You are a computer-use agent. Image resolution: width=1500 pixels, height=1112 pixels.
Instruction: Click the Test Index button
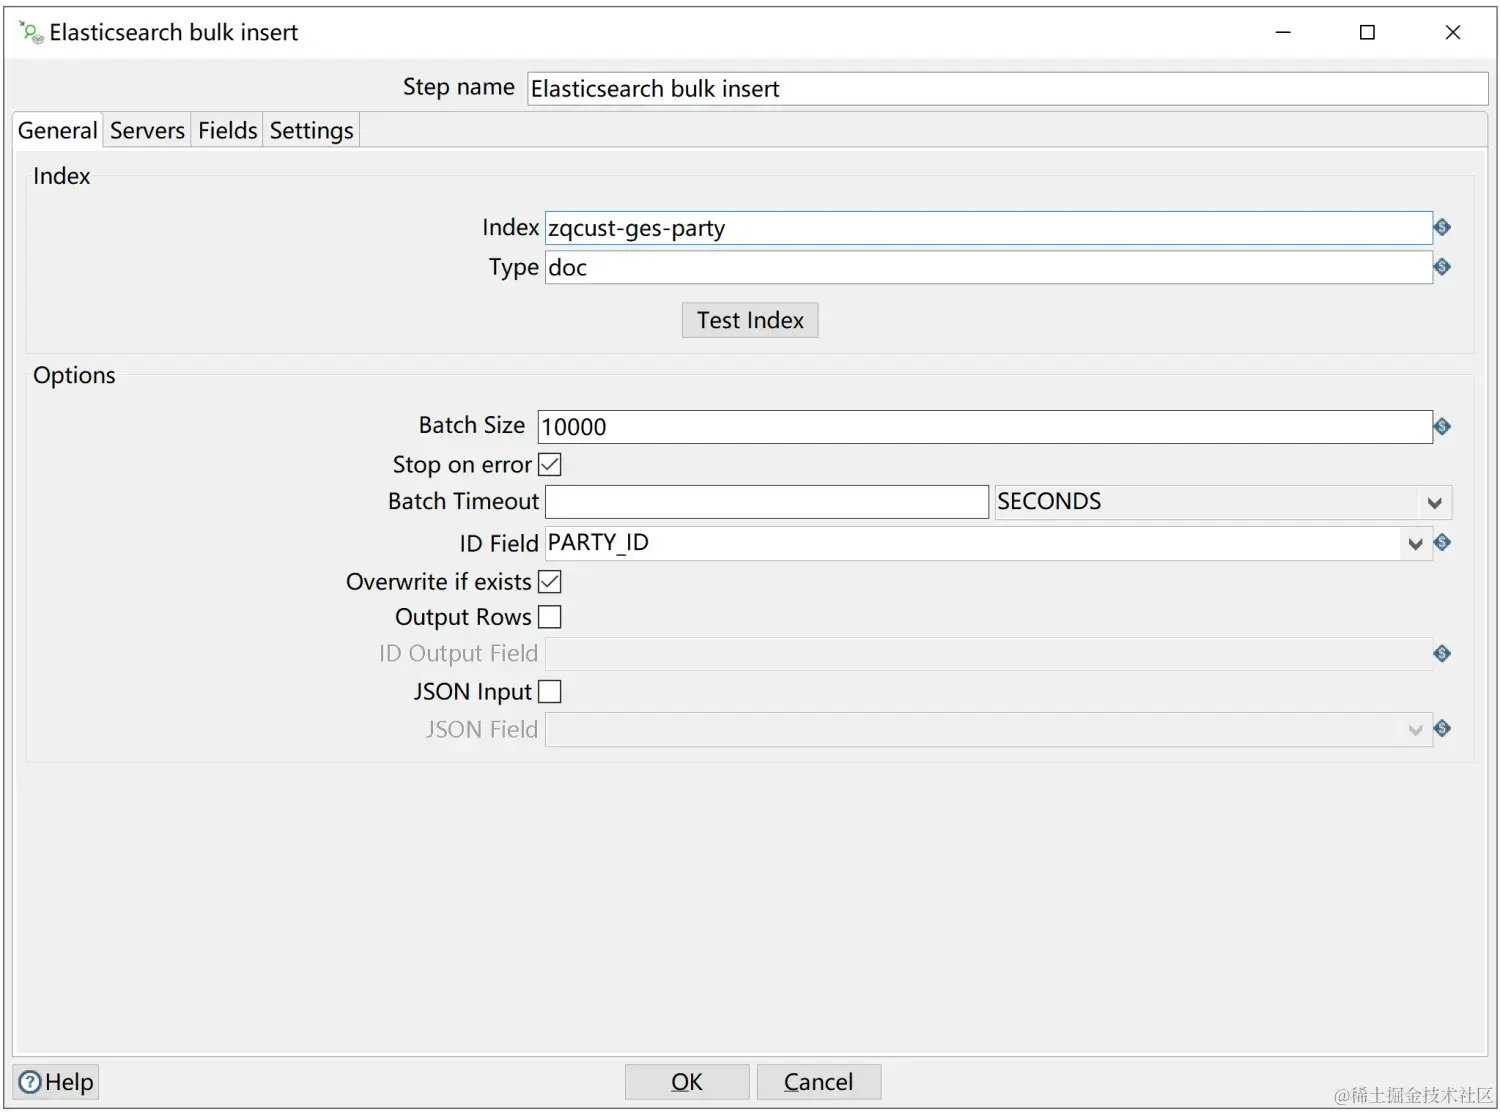(750, 320)
